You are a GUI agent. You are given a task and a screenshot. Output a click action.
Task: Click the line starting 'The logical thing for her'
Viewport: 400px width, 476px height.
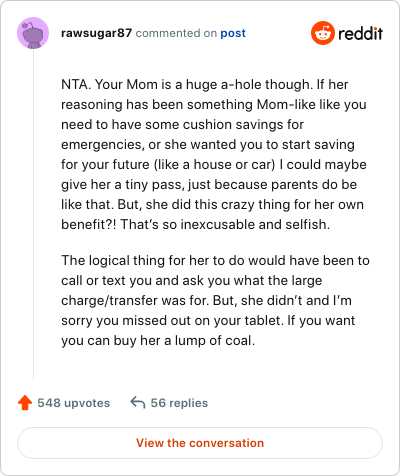tap(215, 260)
